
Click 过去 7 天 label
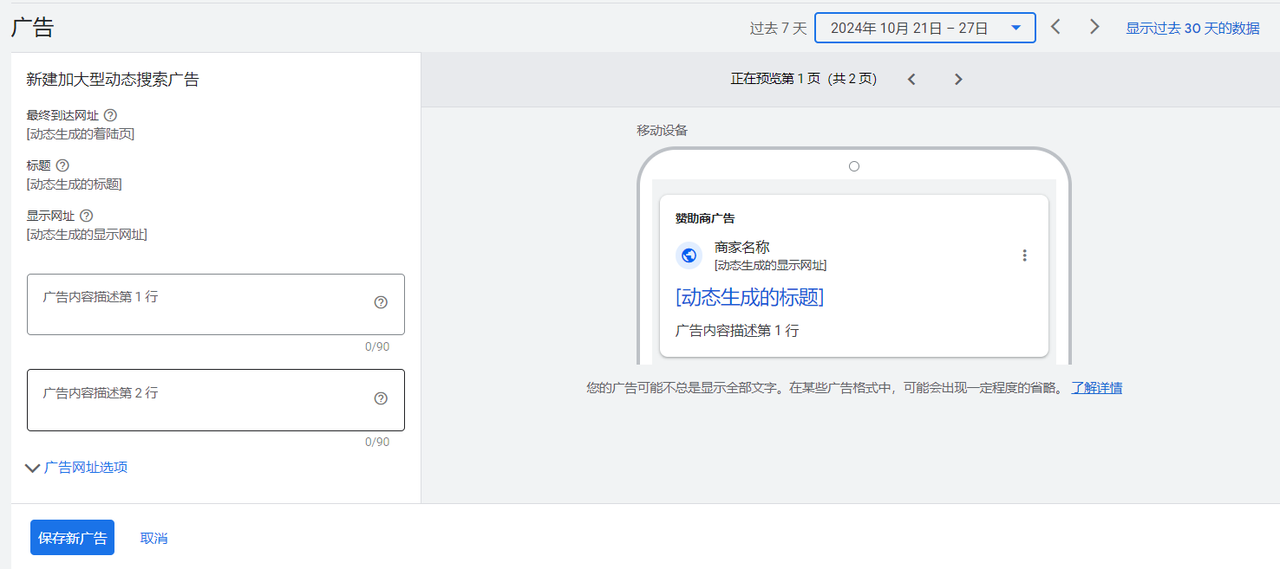point(778,28)
